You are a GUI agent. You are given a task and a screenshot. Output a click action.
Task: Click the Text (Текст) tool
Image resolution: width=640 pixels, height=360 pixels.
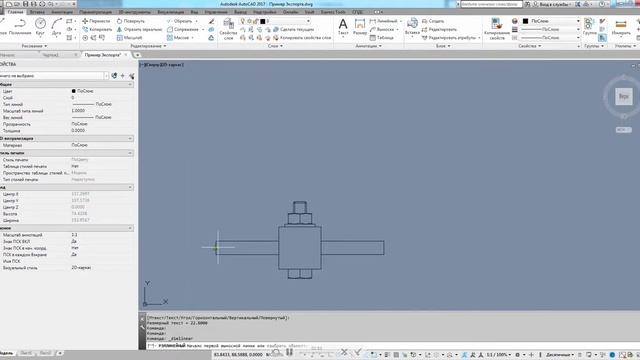[343, 27]
